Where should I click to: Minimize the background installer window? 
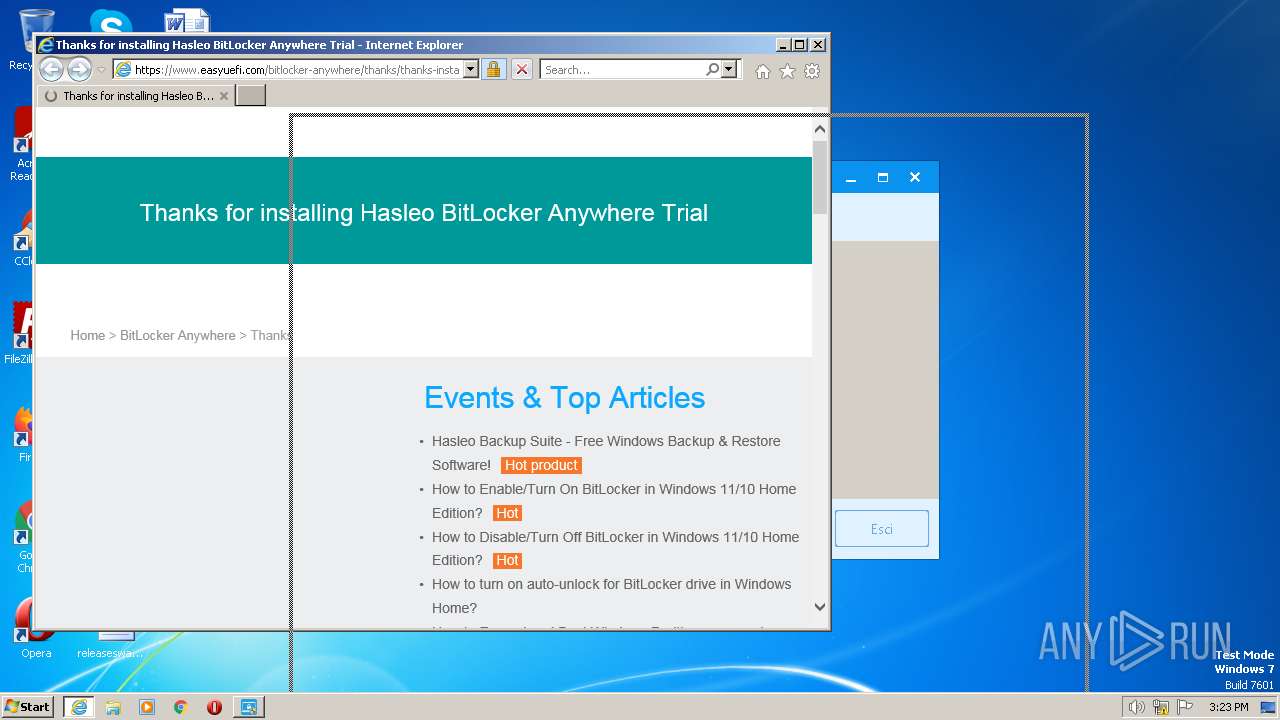click(x=851, y=177)
